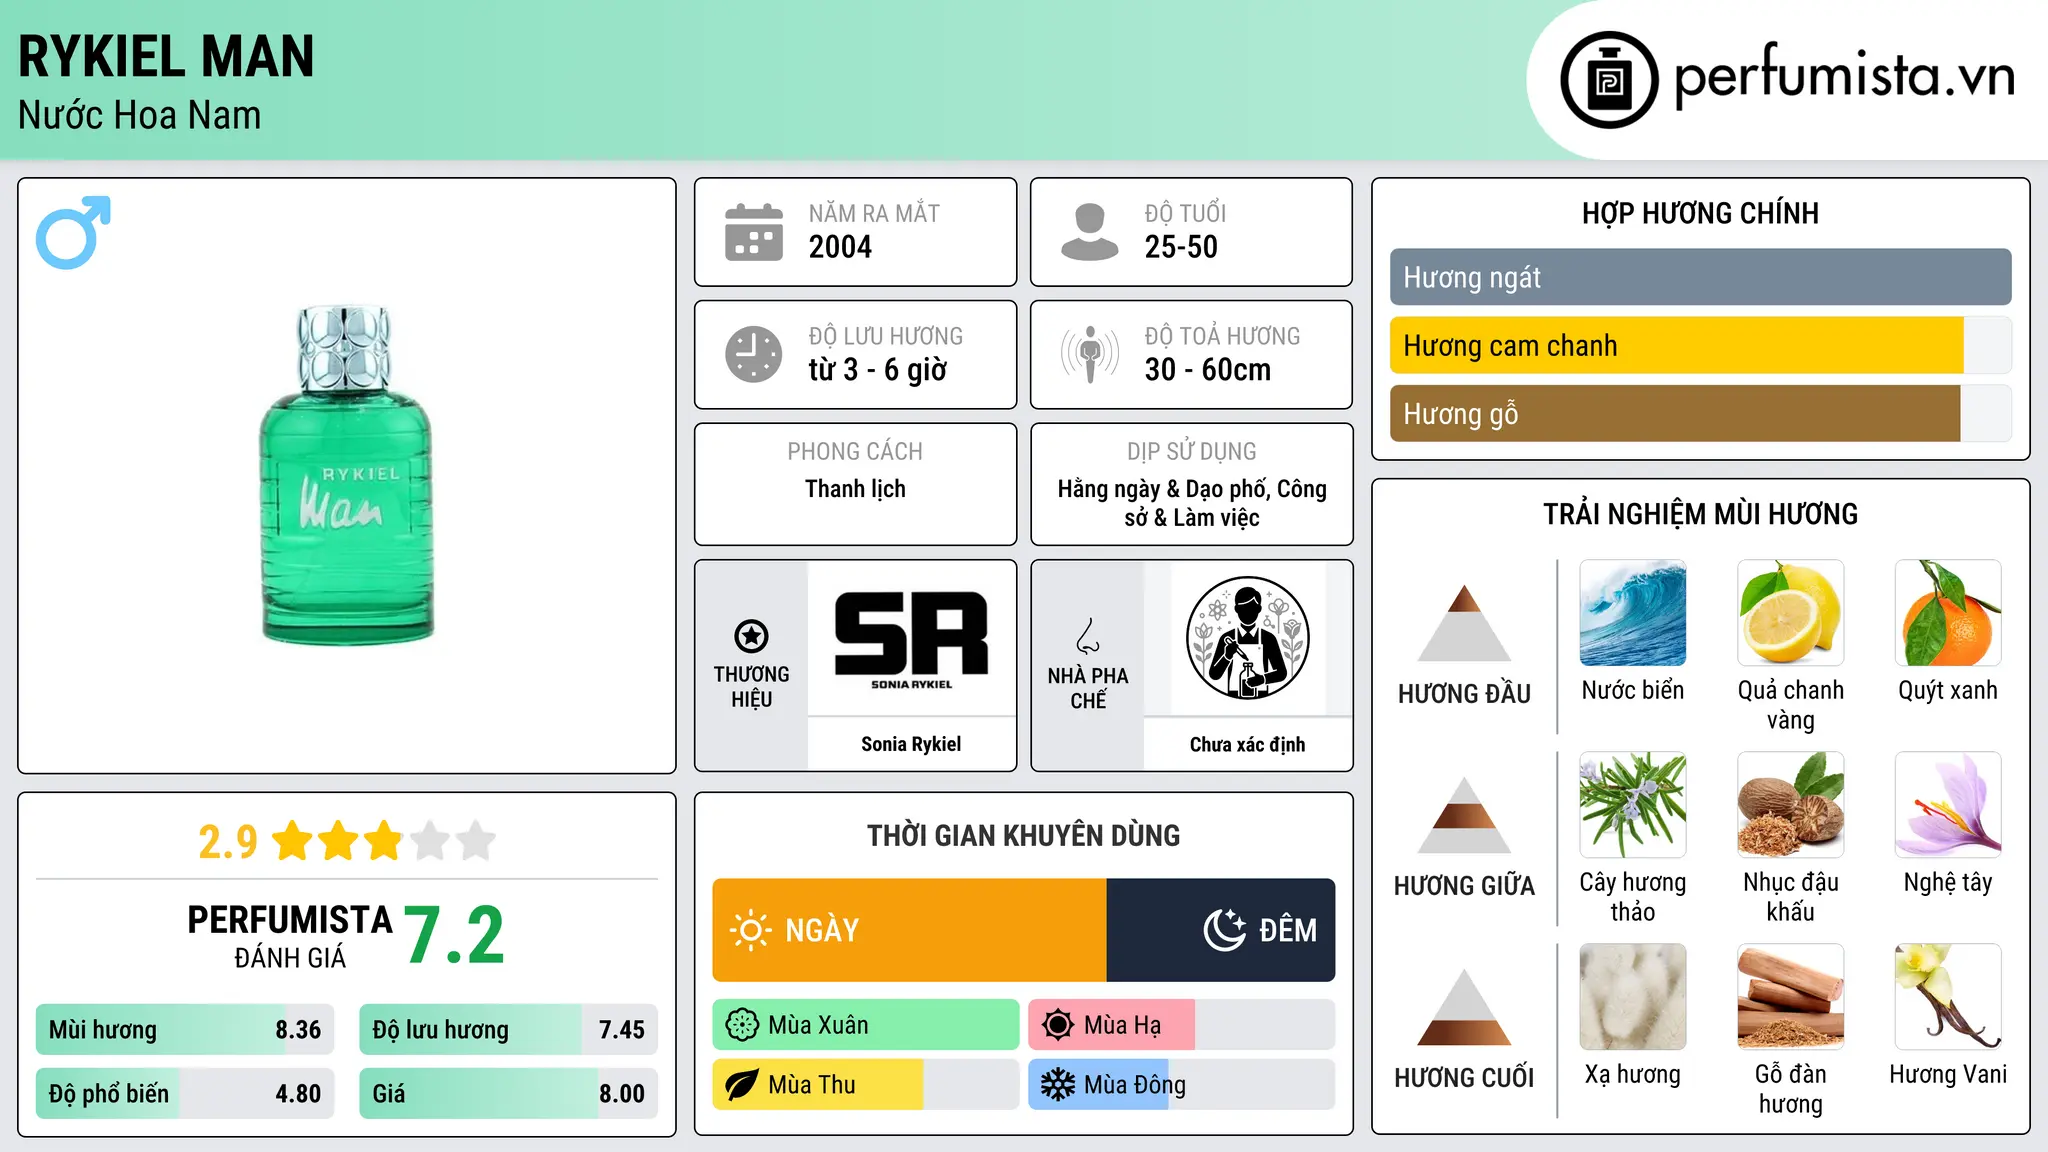2048x1152 pixels.
Task: Click the clock icon beside Độ lưu hương
Action: point(754,354)
